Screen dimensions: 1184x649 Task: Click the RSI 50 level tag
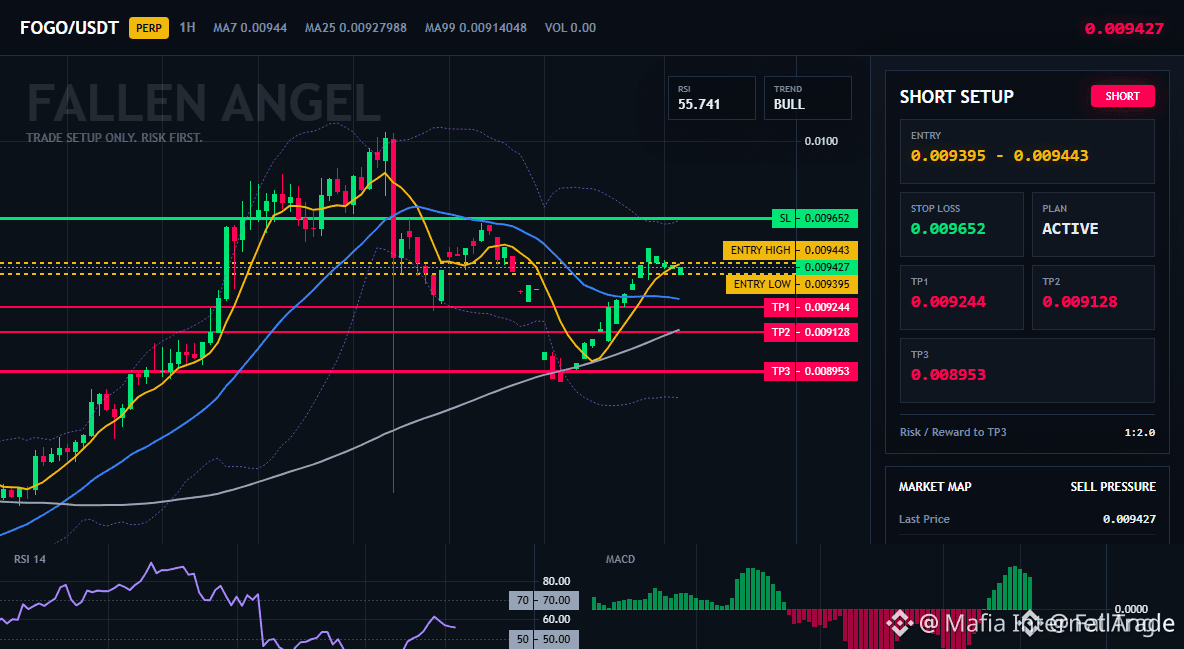coord(544,639)
